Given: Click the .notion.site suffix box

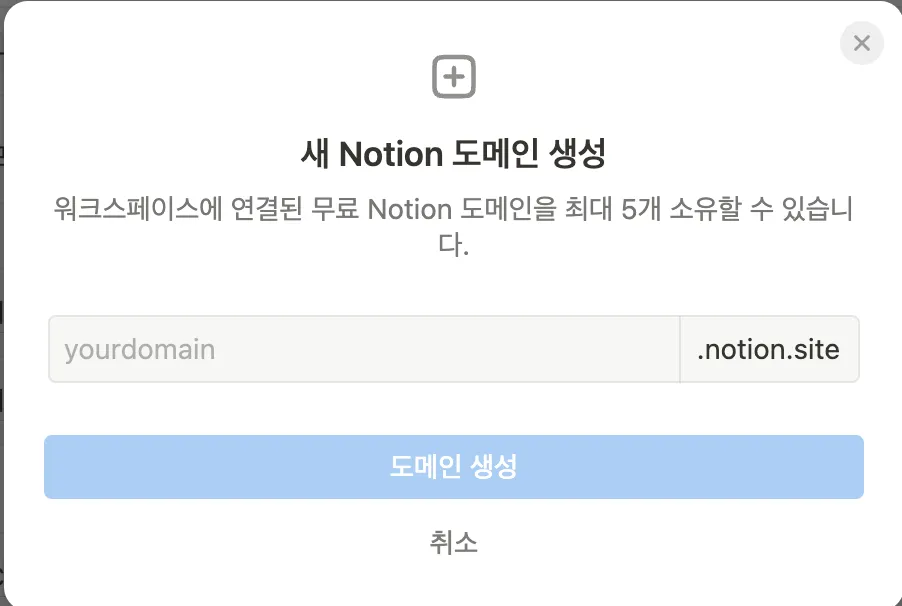Looking at the screenshot, I should tap(768, 349).
